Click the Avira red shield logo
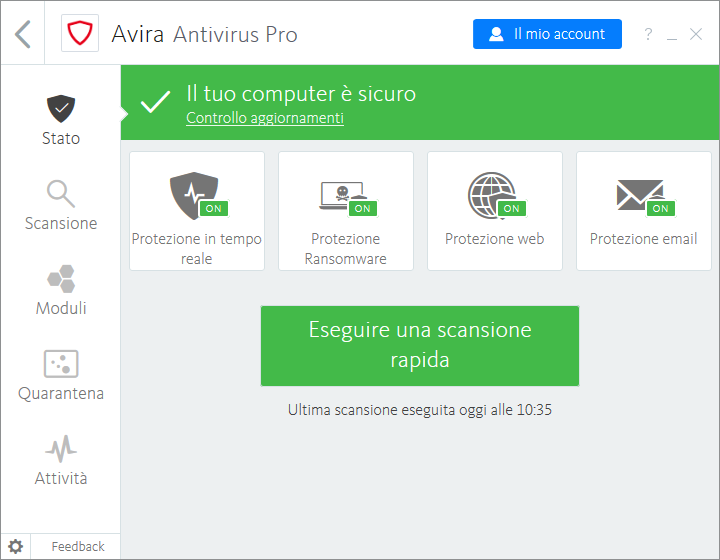This screenshot has height=560, width=720. point(79,34)
